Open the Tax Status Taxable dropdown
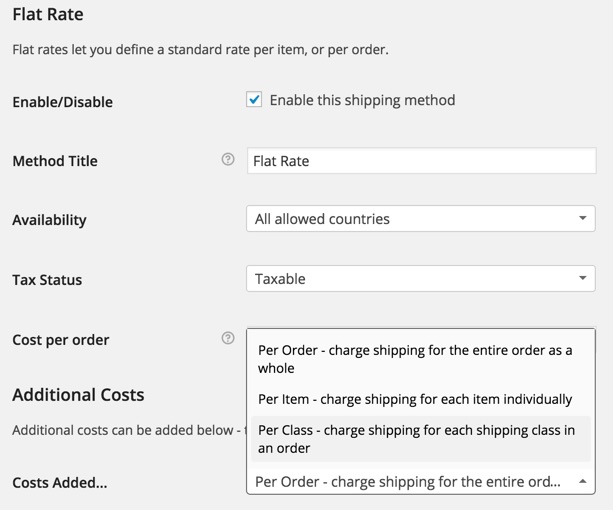The image size is (613, 510). (421, 279)
